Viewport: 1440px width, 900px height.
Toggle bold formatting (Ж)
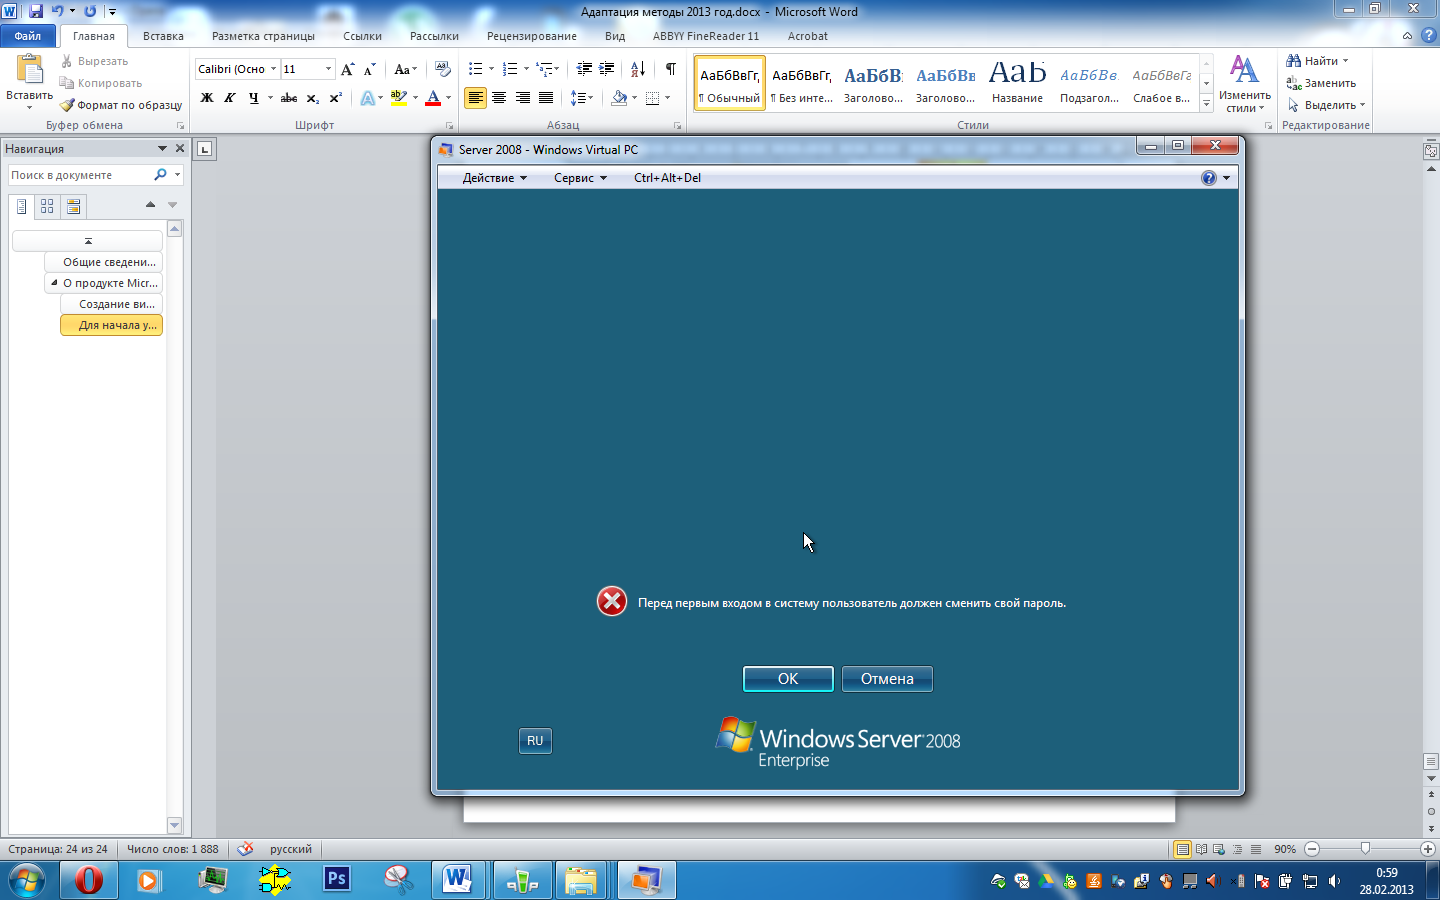coord(207,98)
